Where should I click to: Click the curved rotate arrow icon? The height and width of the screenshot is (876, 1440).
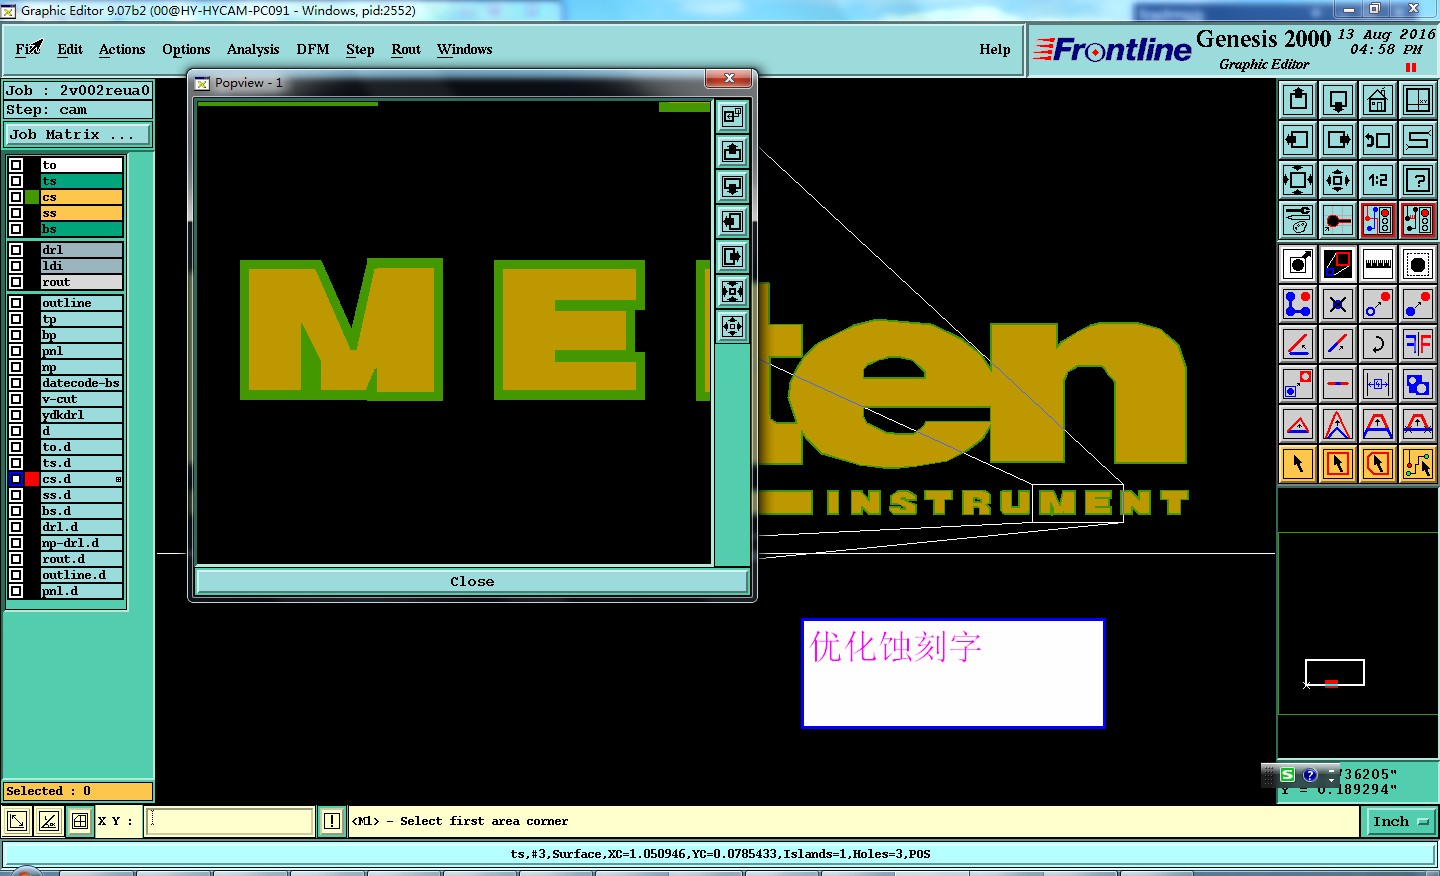pyautogui.click(x=1378, y=344)
